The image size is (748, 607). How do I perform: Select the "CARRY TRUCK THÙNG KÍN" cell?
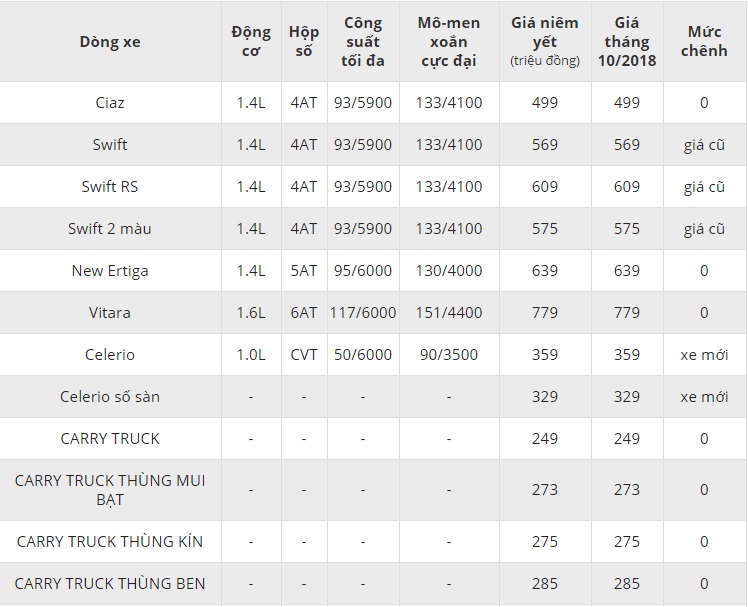coord(110,542)
